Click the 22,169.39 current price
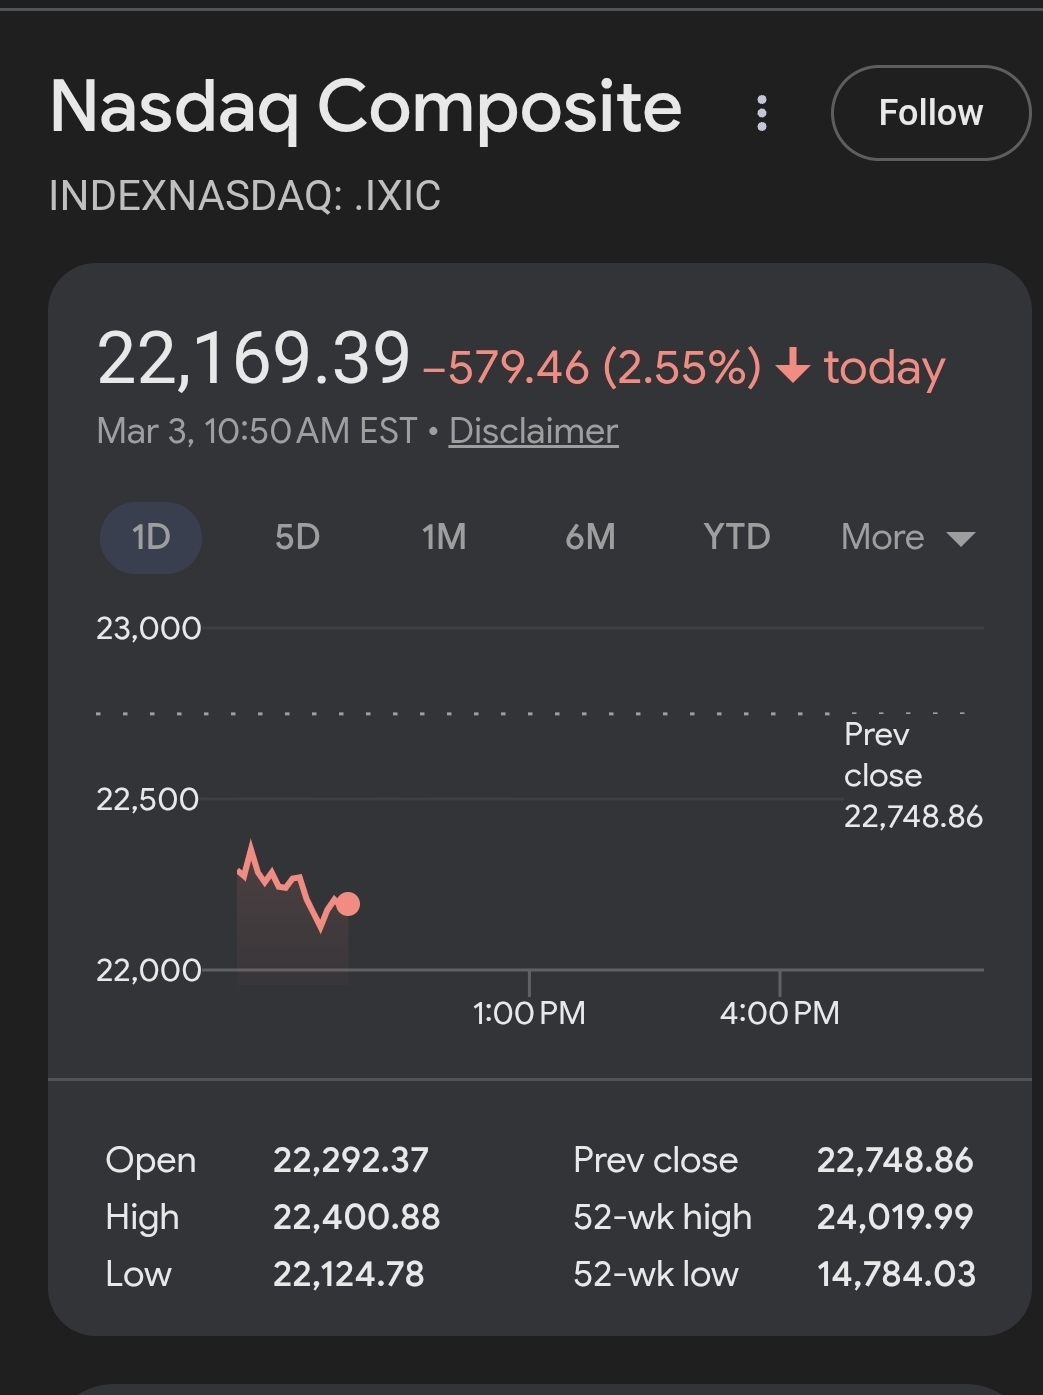The width and height of the screenshot is (1043, 1395). click(x=254, y=358)
